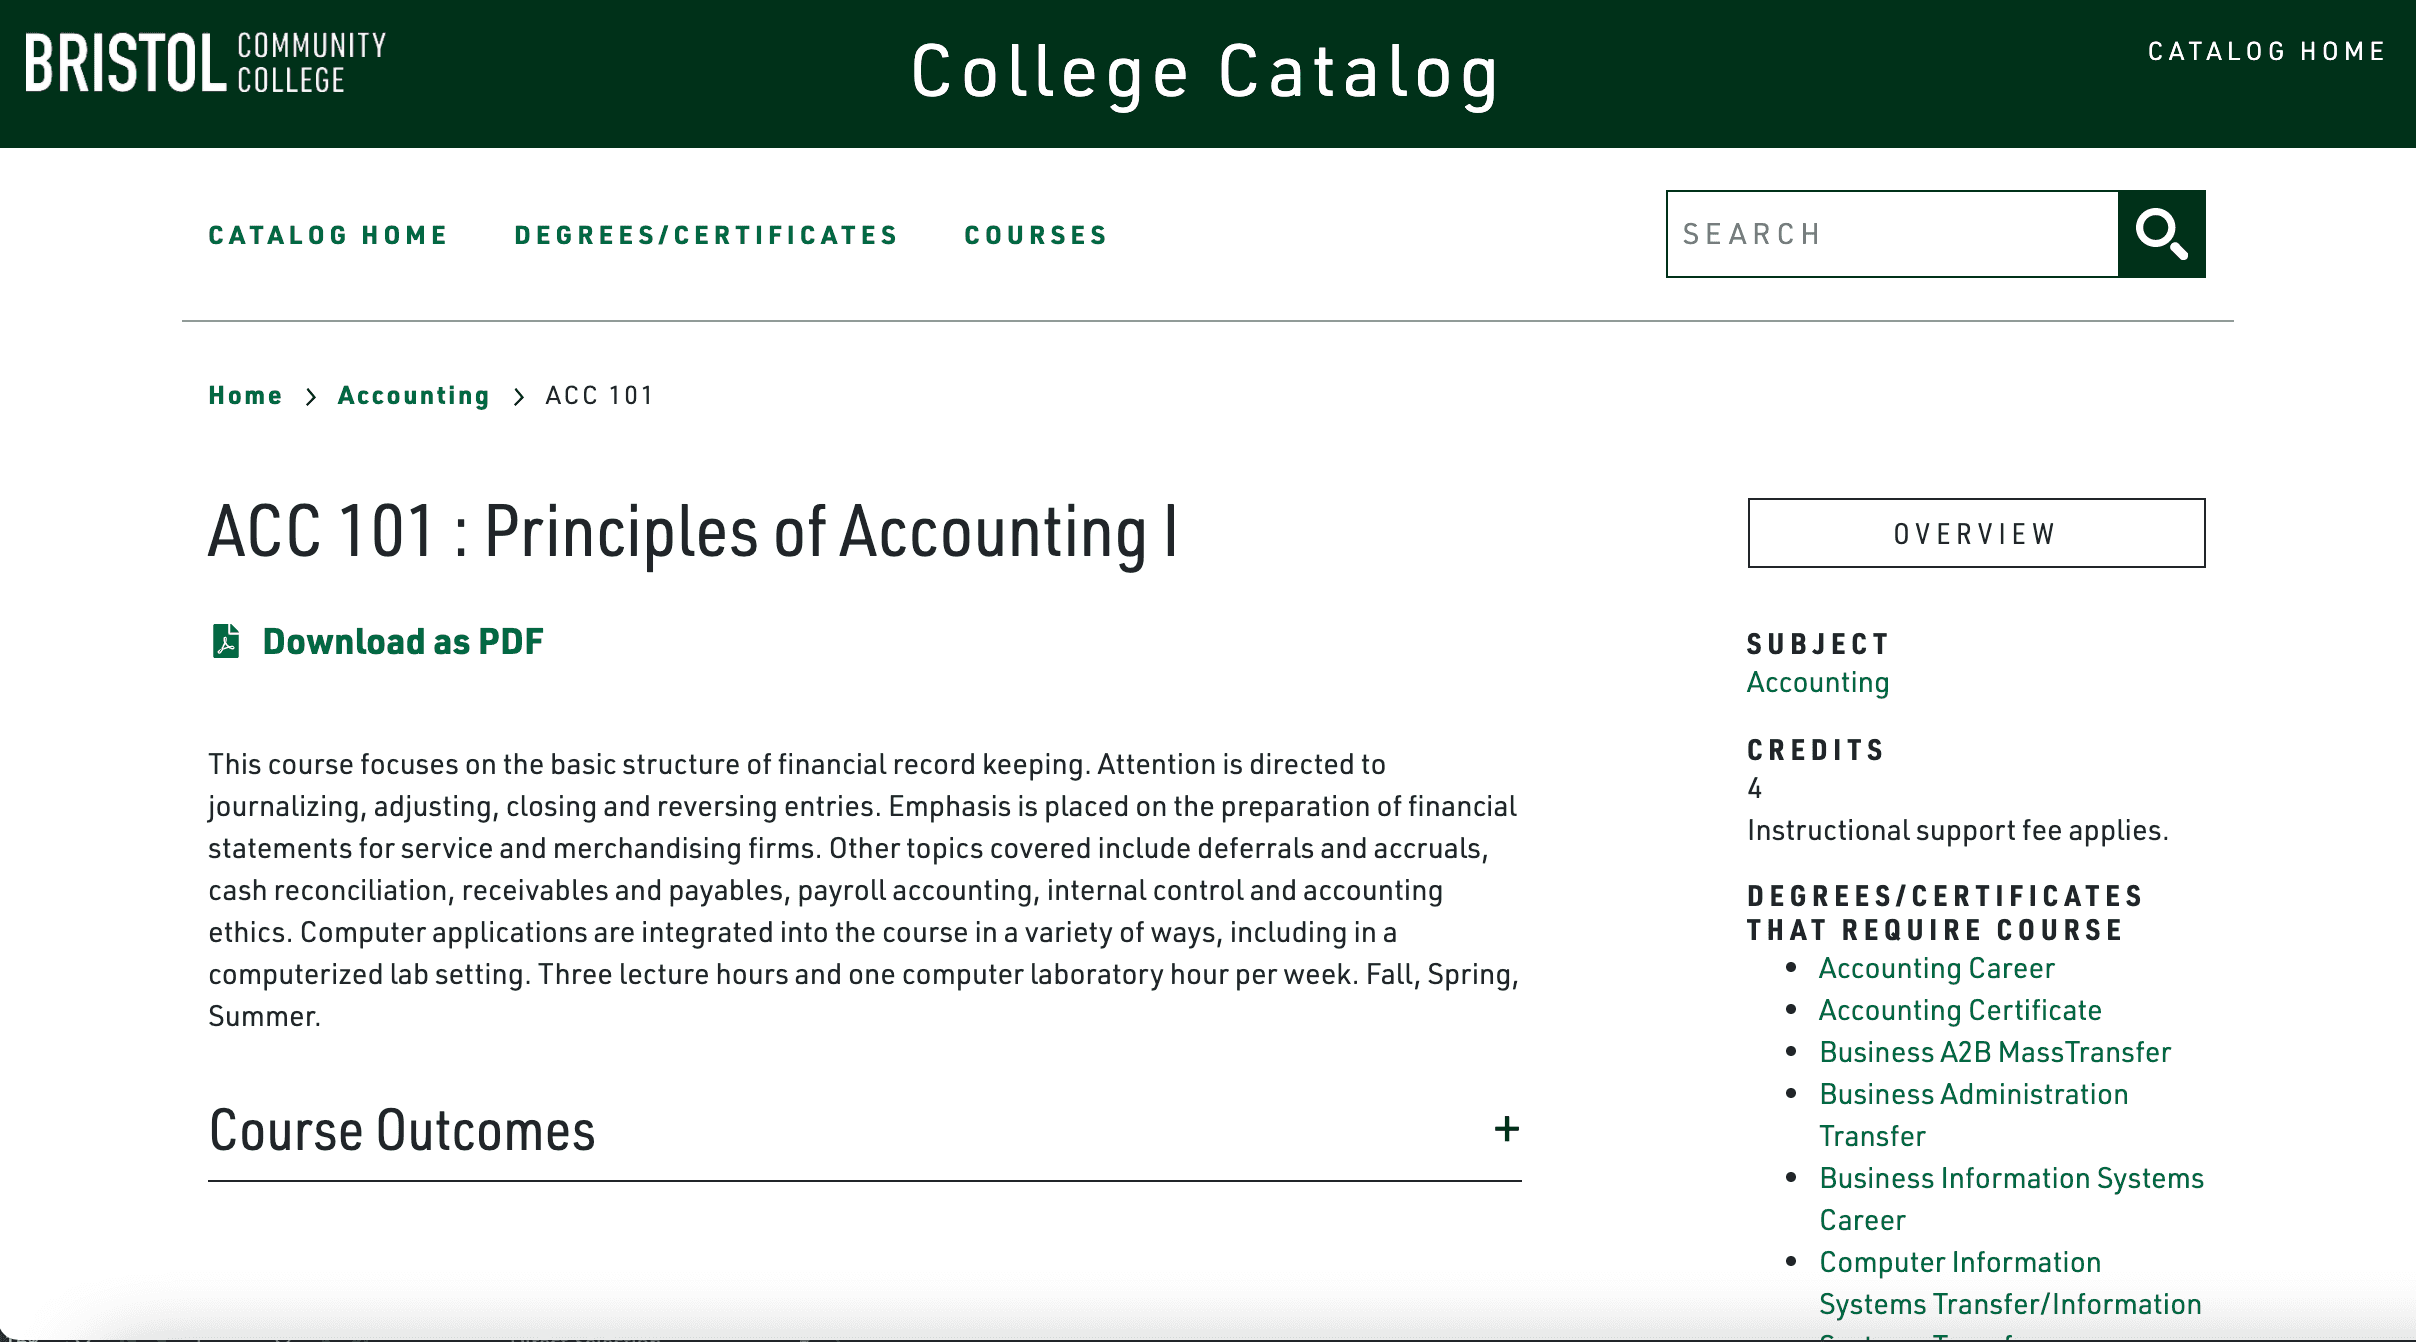Click the Download as PDF link
Image resolution: width=2416 pixels, height=1342 pixels.
pyautogui.click(x=402, y=641)
